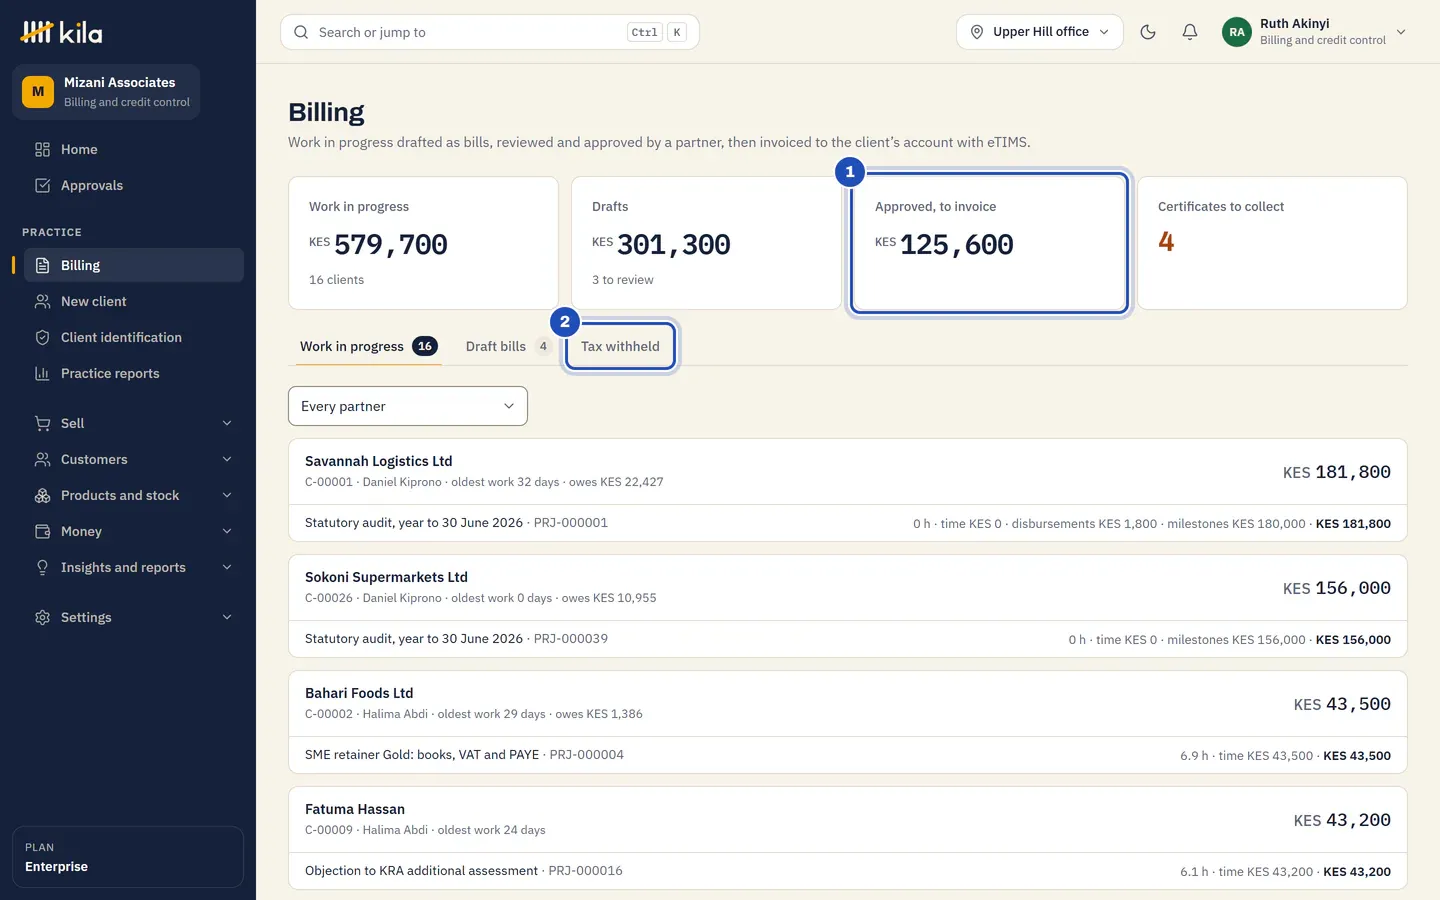The height and width of the screenshot is (900, 1440).
Task: Expand the Customers menu chevron
Action: (227, 459)
